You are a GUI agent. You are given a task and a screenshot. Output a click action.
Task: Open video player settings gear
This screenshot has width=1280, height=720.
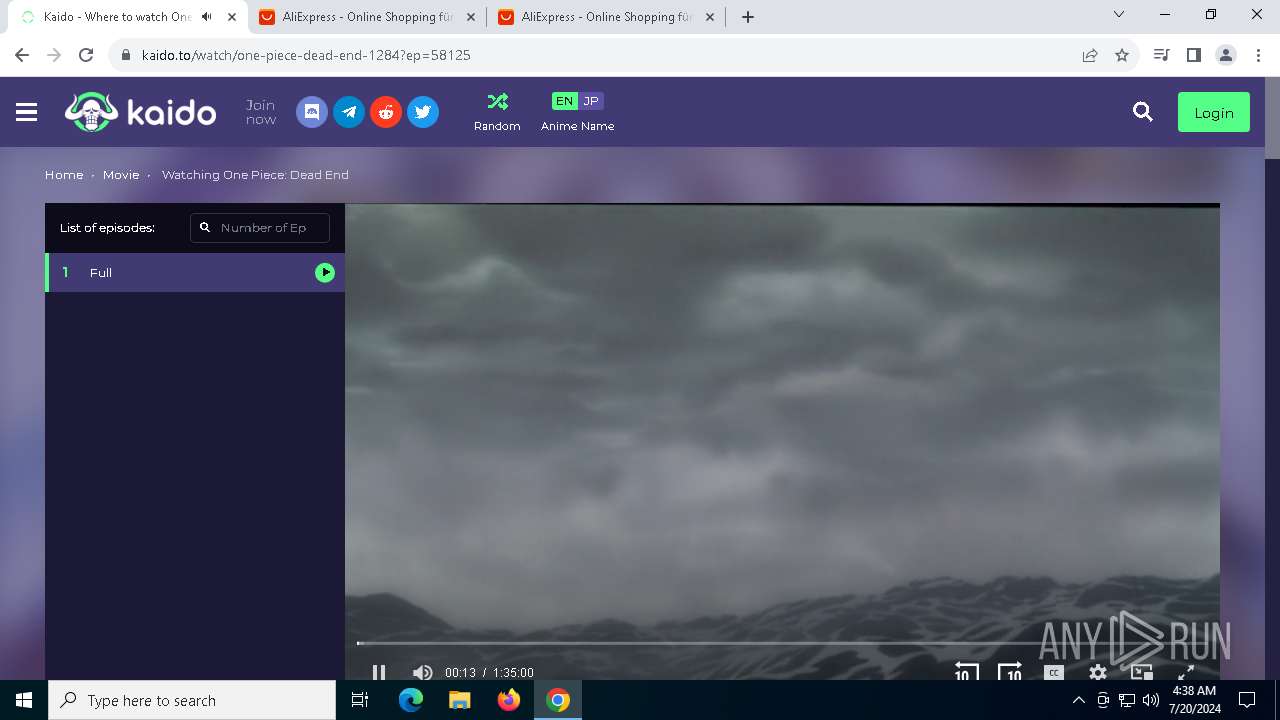1098,673
